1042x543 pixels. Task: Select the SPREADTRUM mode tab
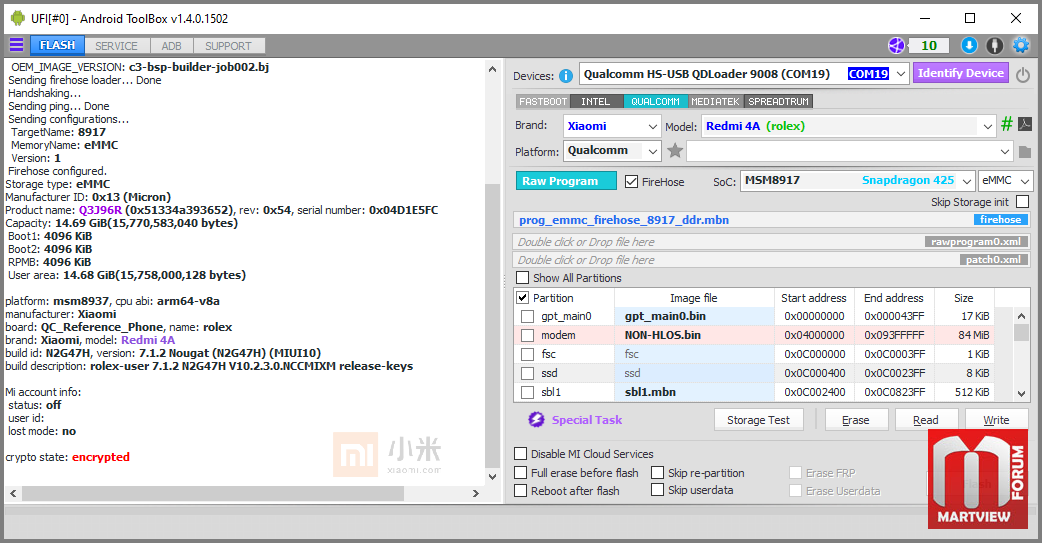click(x=778, y=102)
